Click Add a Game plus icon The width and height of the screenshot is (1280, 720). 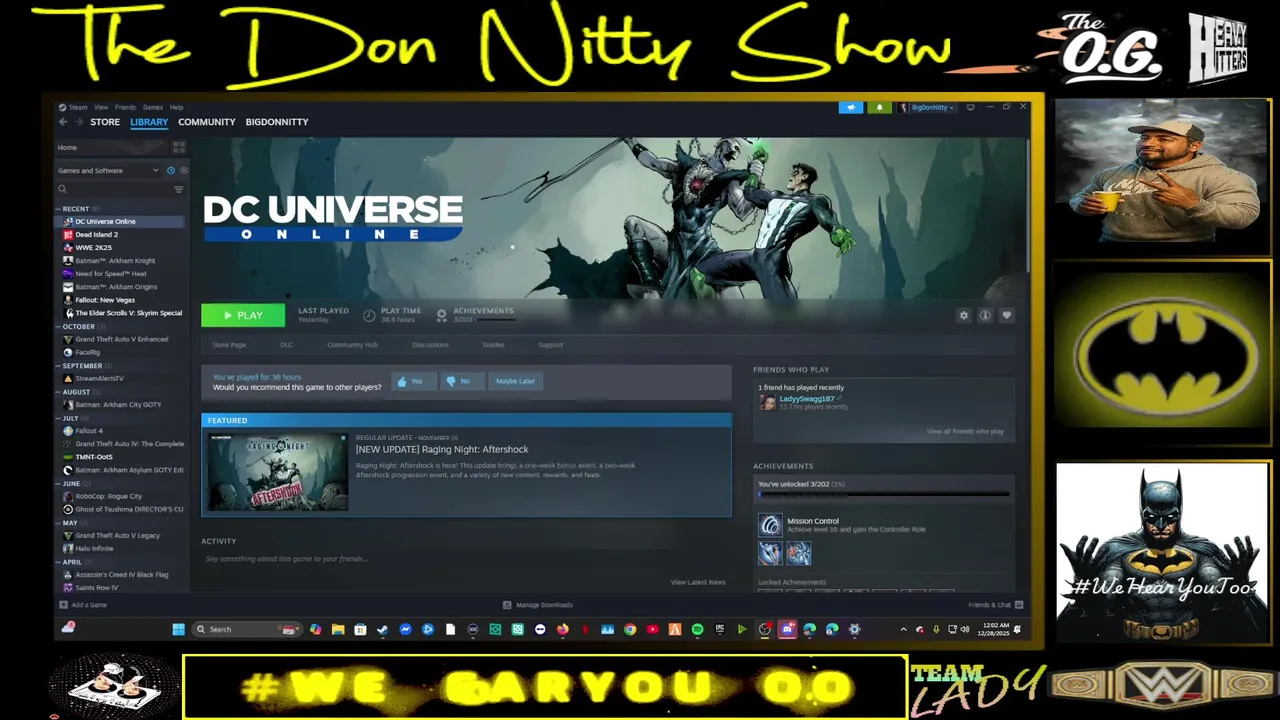(x=64, y=605)
